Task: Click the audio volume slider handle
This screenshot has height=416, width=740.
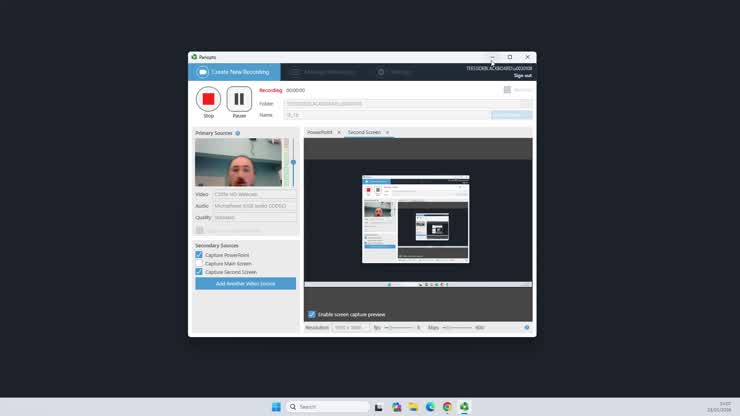Action: [293, 162]
